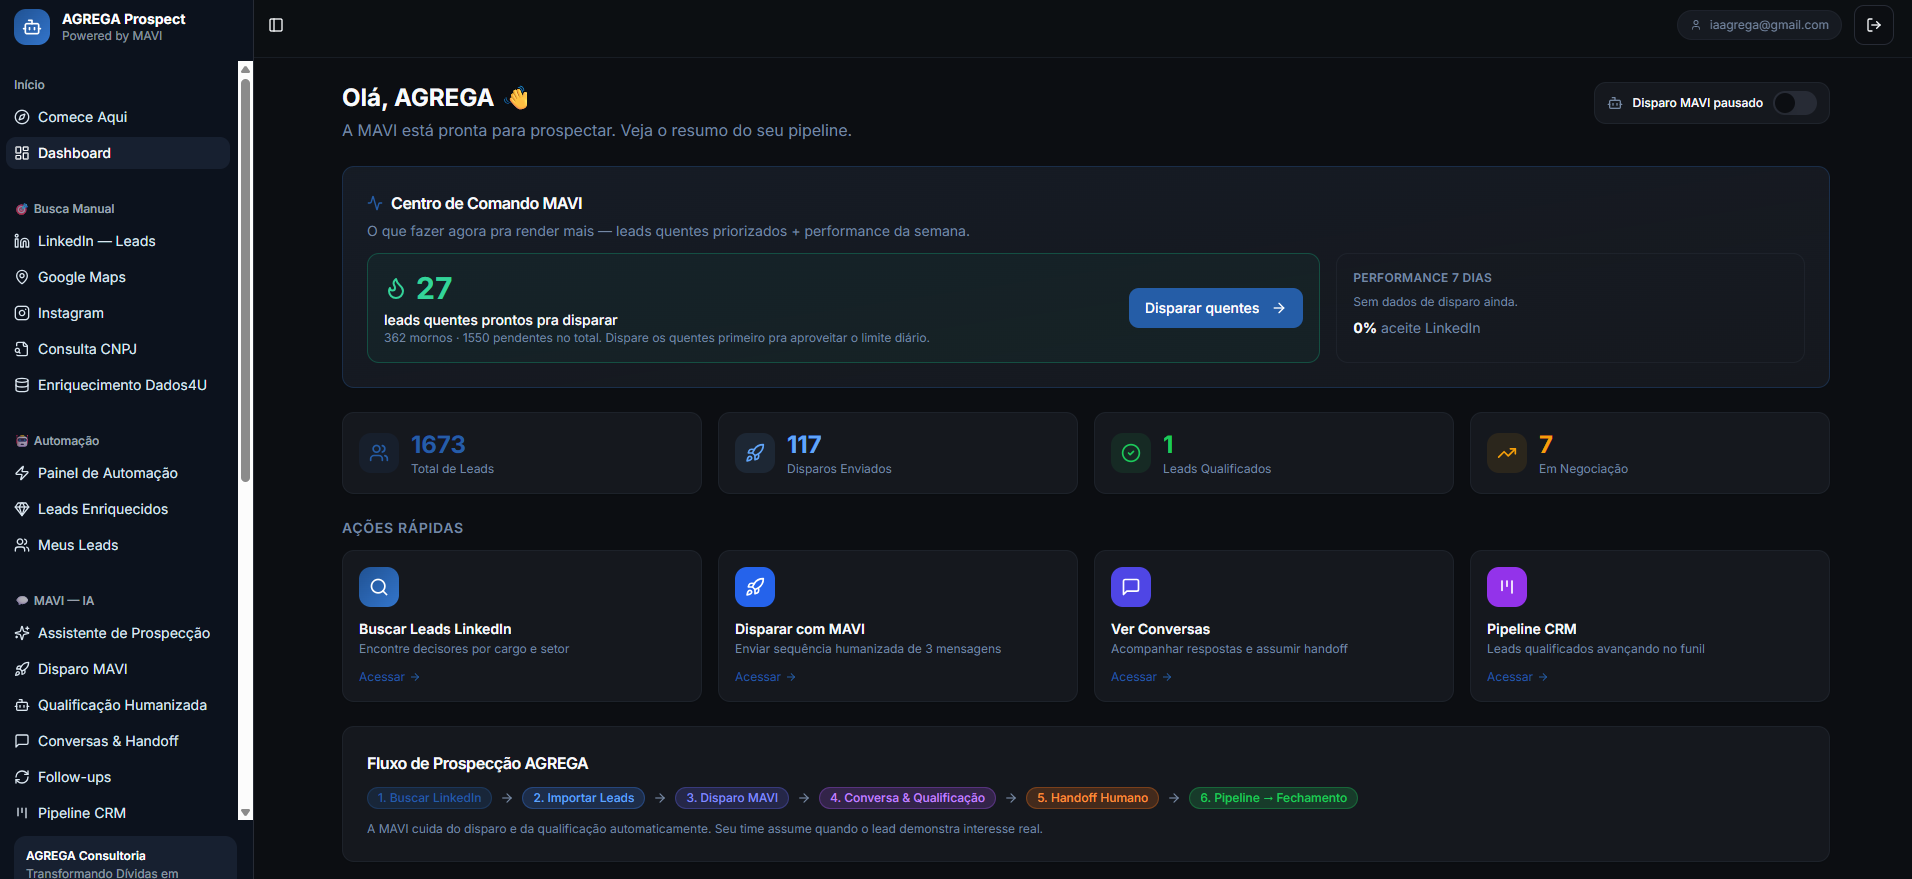Click the 6. Pipeline → Fechamento step

[x=1273, y=798]
